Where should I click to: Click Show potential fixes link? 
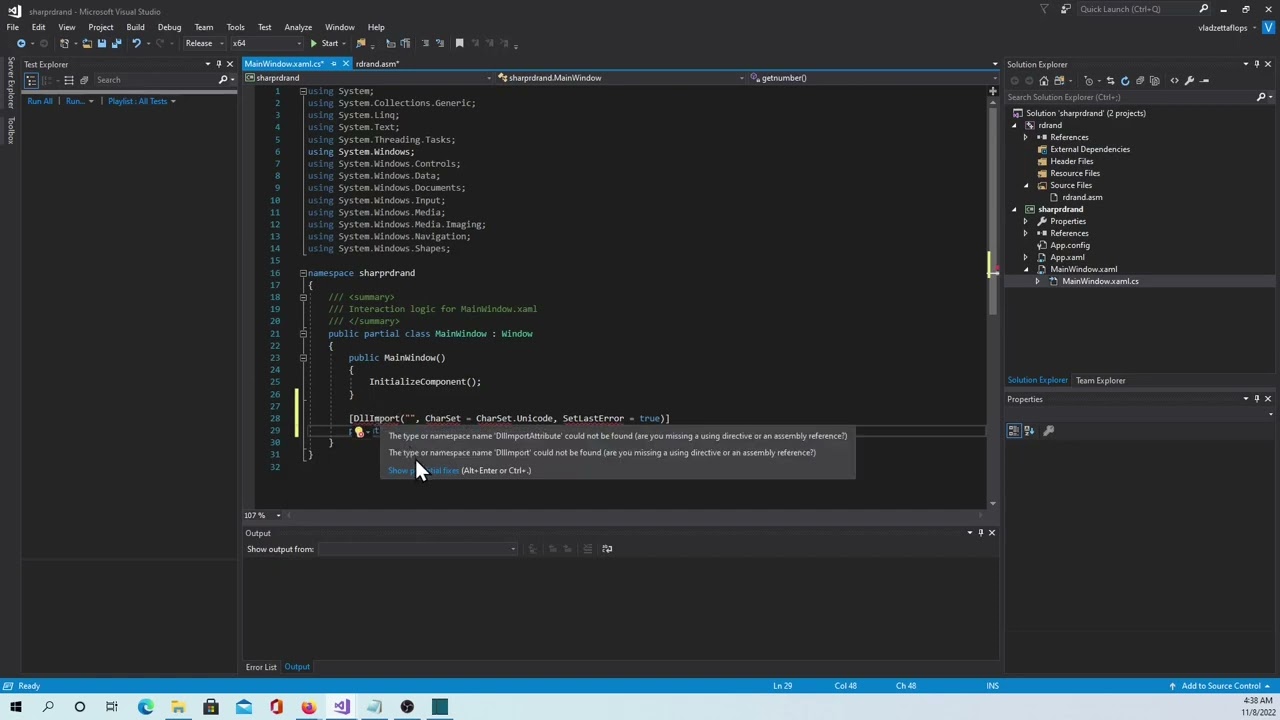pyautogui.click(x=423, y=470)
